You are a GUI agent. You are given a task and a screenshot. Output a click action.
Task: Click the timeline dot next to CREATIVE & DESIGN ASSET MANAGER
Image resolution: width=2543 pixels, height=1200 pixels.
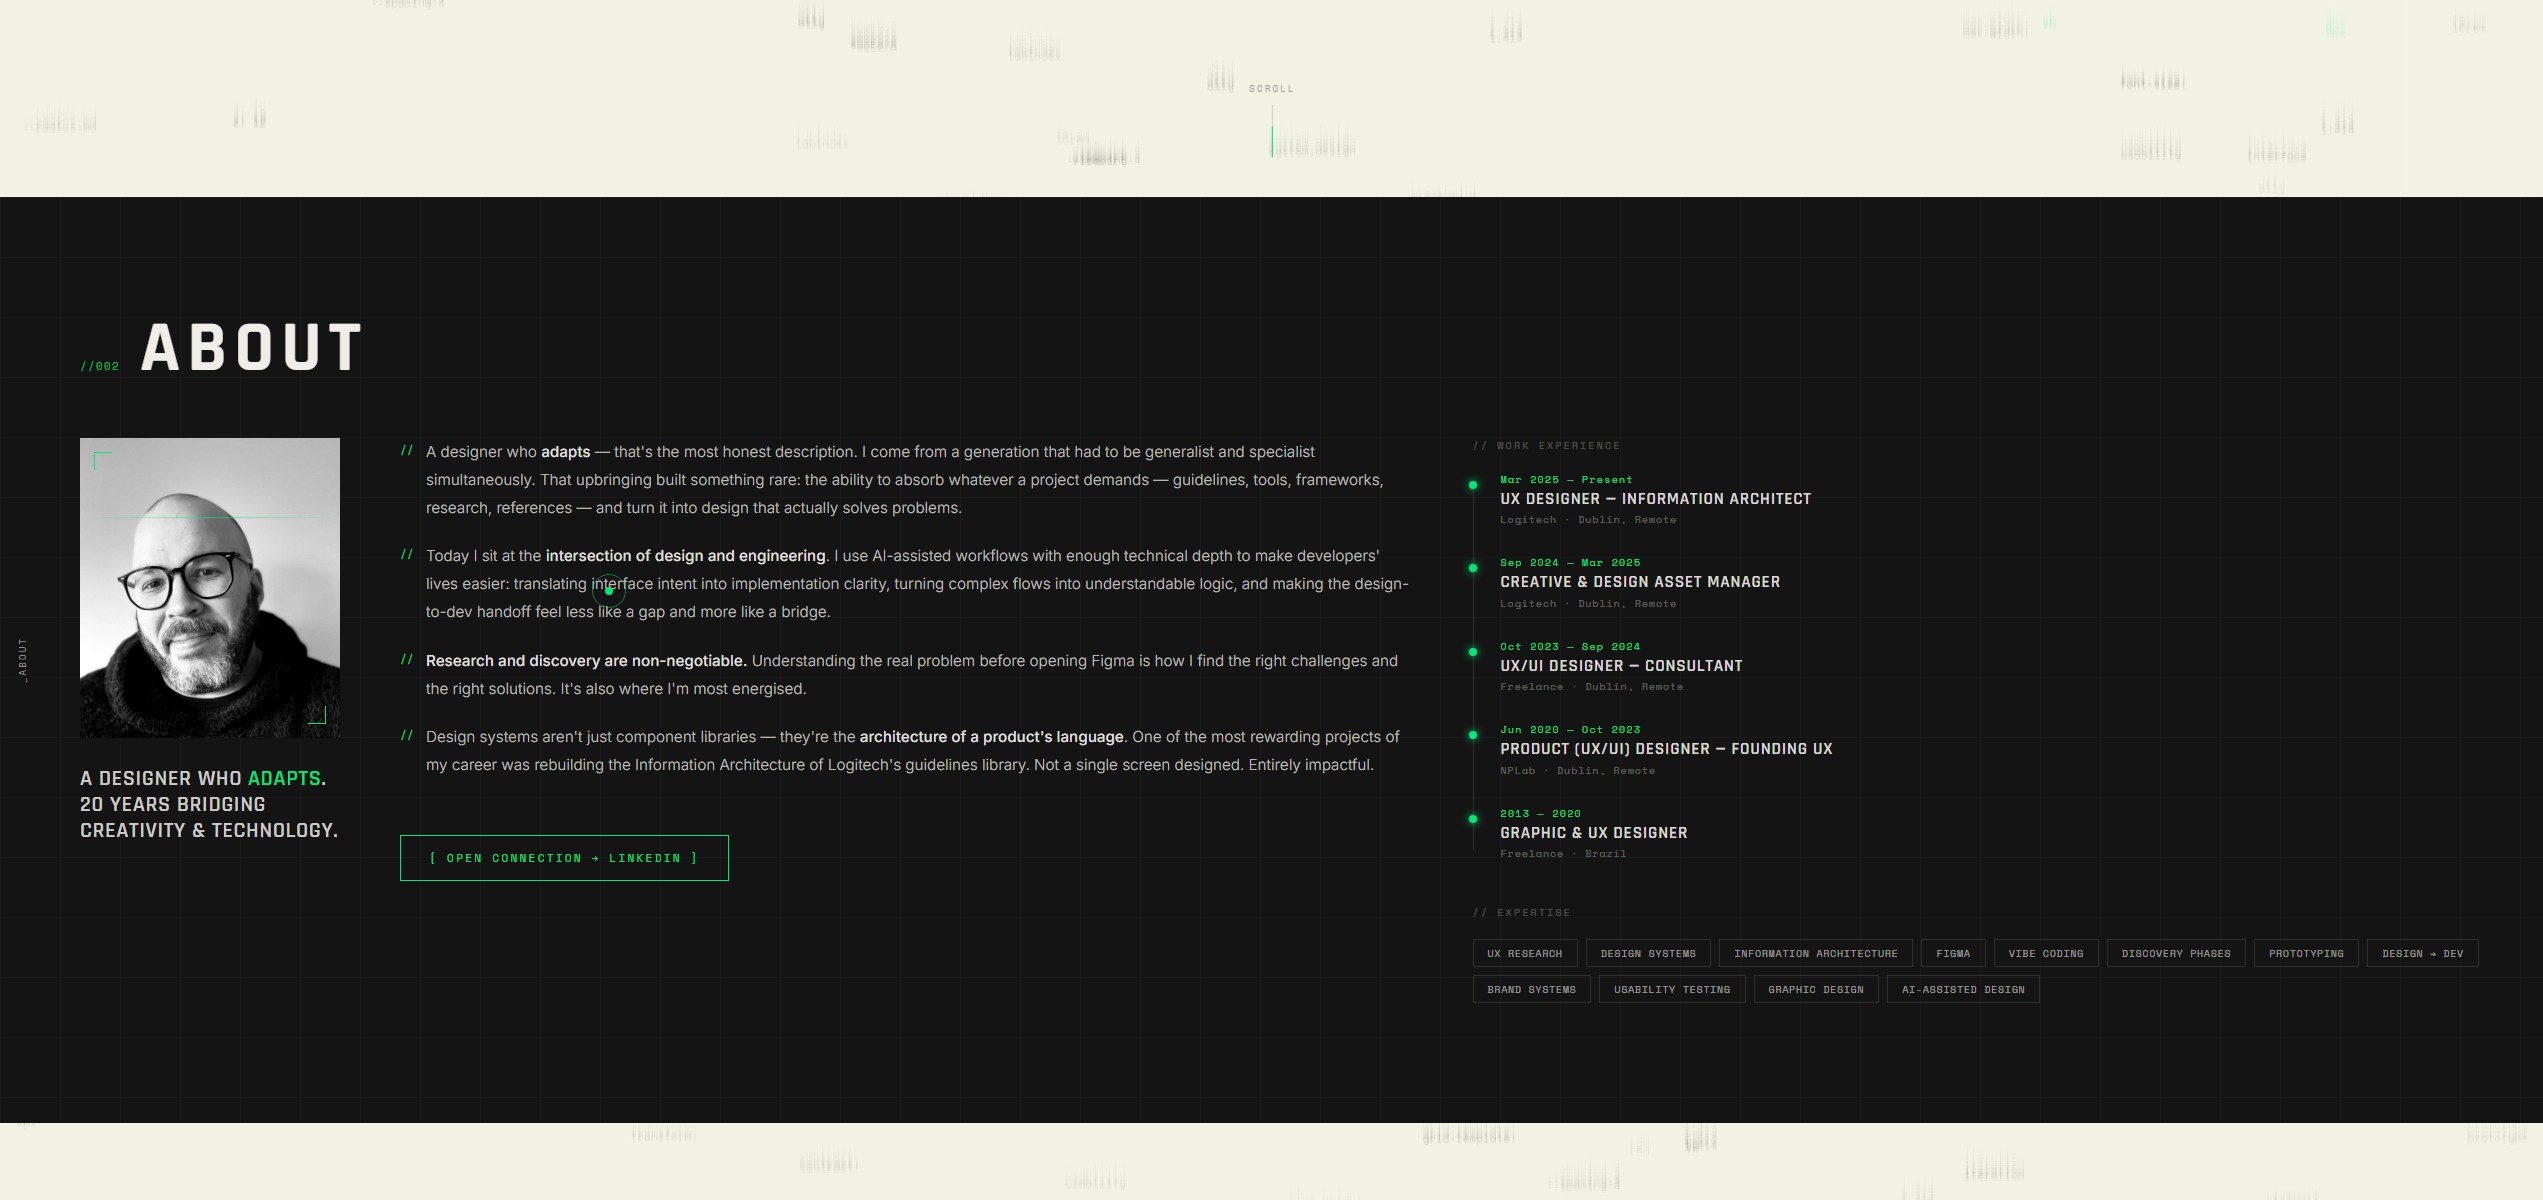(1474, 568)
